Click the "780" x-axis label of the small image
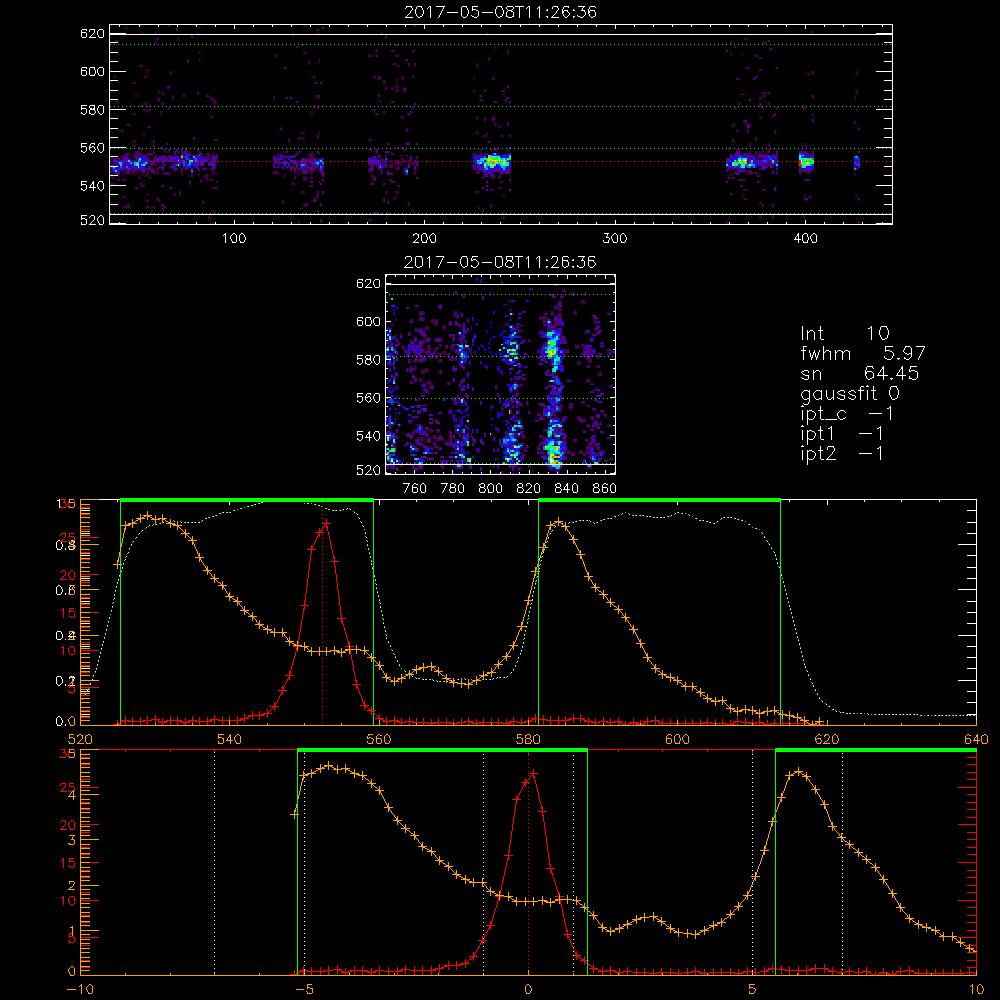Viewport: 1000px width, 1000px height. 453,489
